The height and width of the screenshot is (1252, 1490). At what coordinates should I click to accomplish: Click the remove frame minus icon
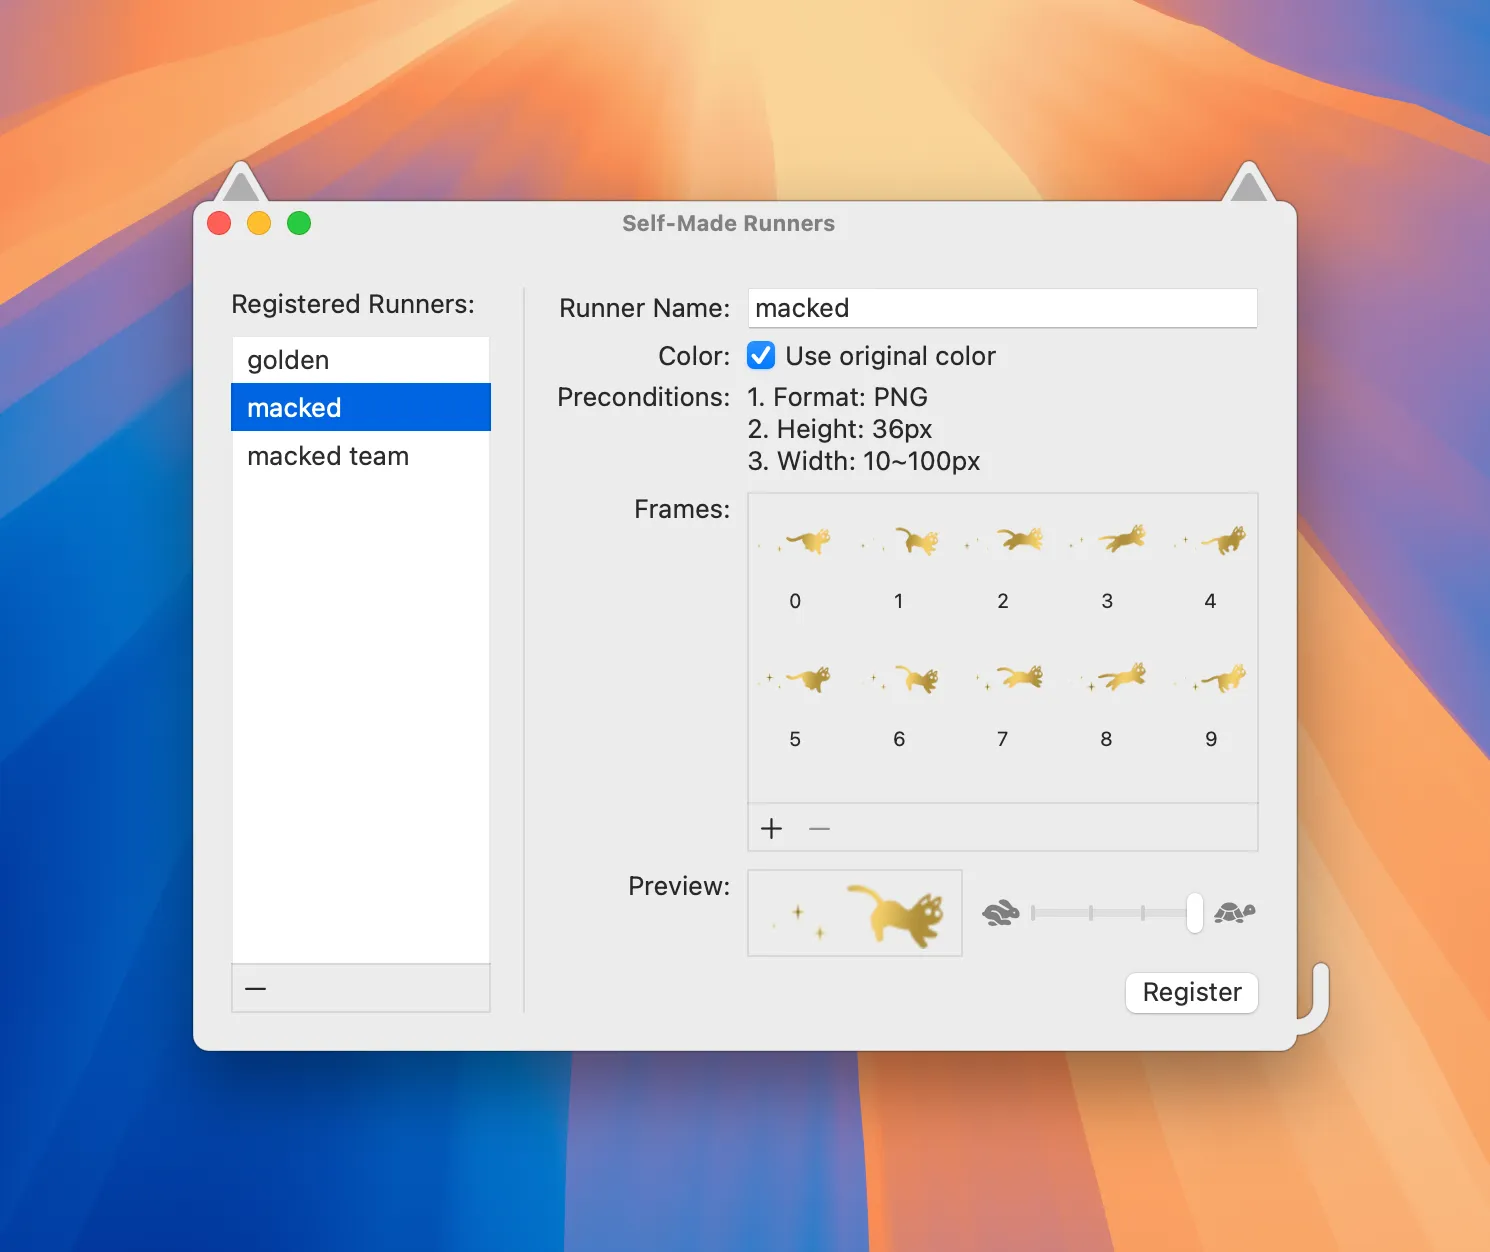click(x=819, y=828)
